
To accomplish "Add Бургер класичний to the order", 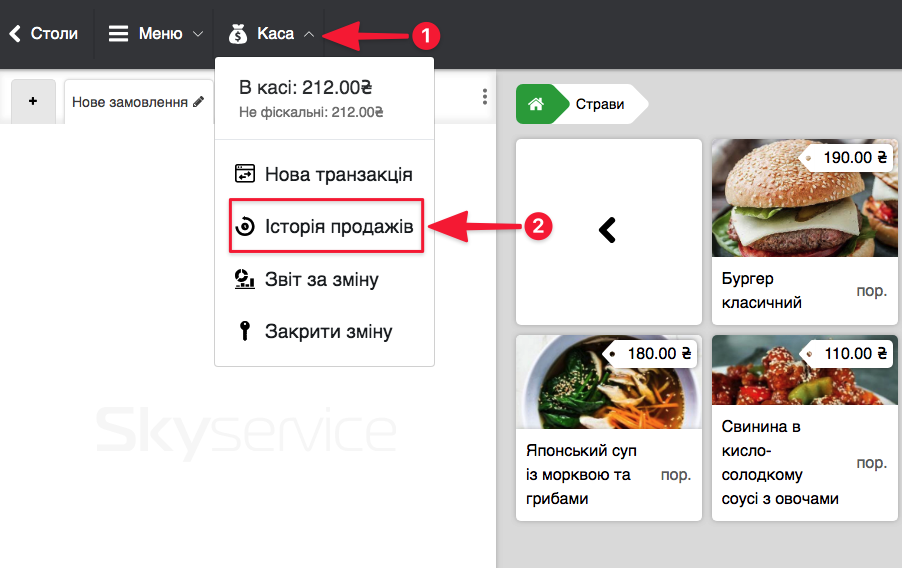I will 804,232.
